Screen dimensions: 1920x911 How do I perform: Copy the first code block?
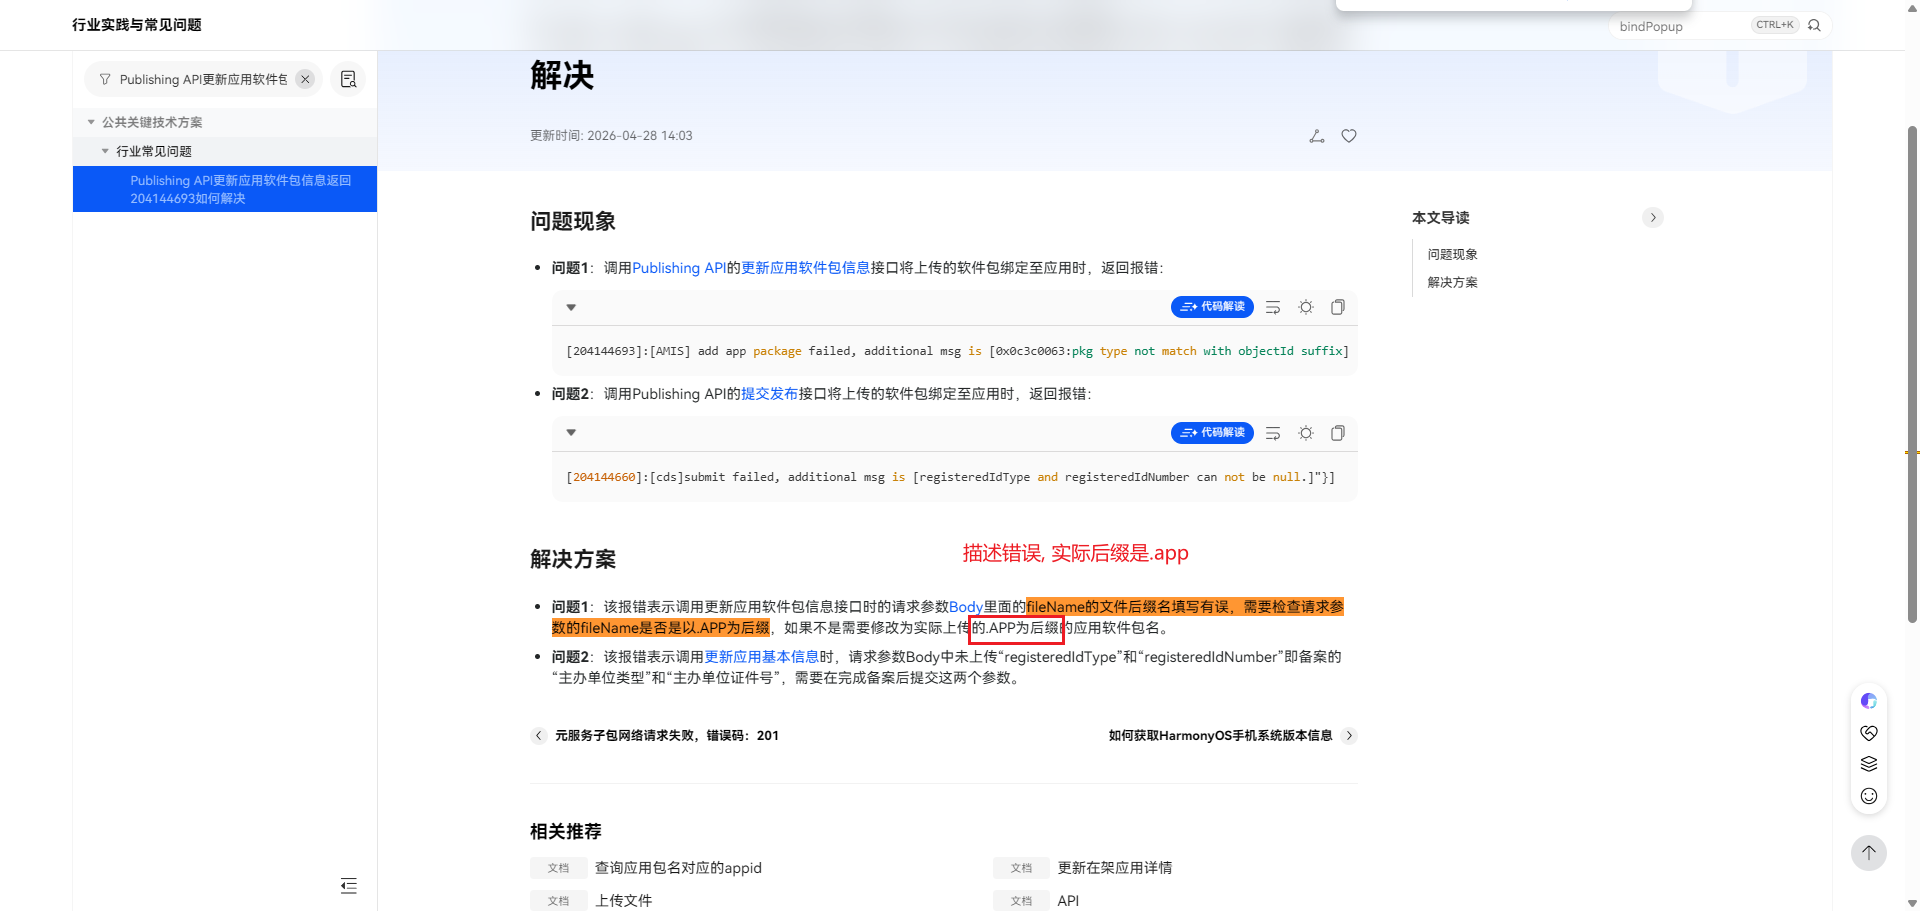pyautogui.click(x=1338, y=307)
